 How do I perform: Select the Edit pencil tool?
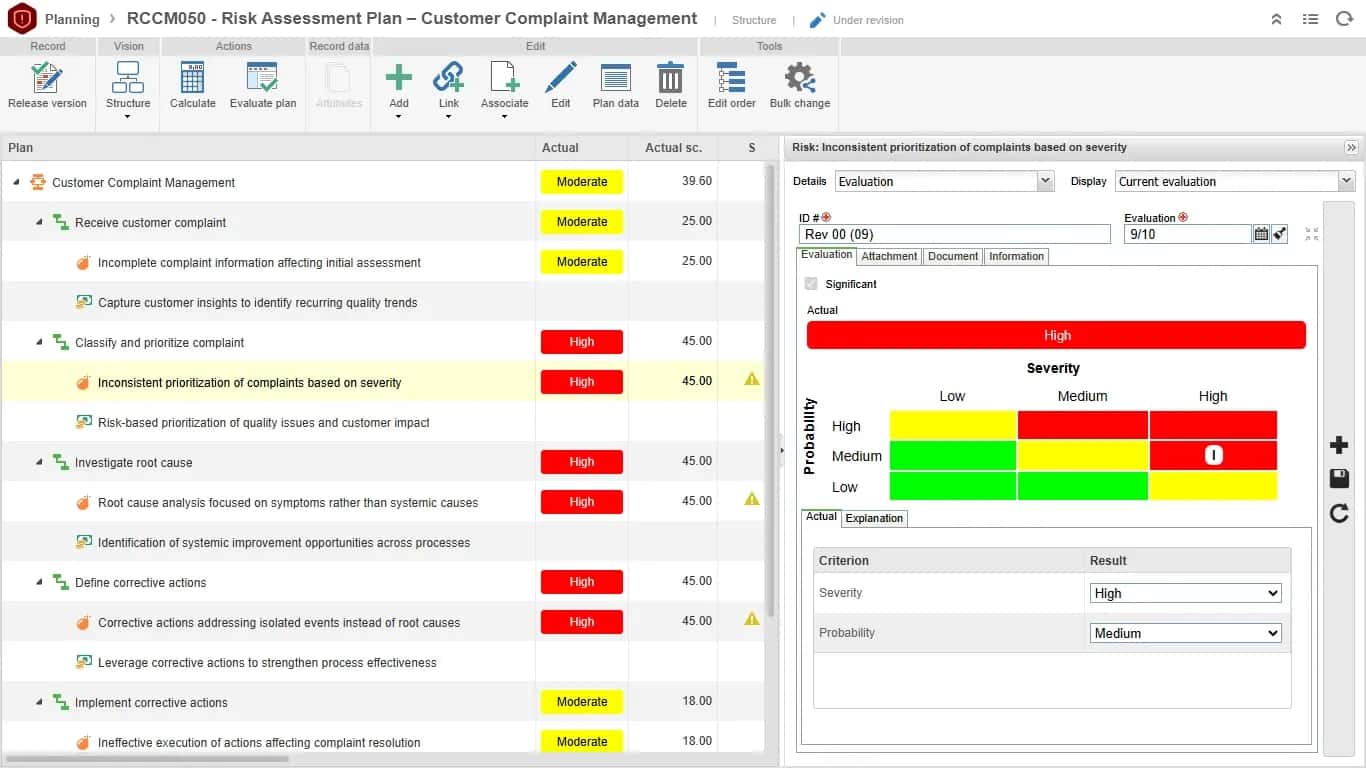(561, 78)
